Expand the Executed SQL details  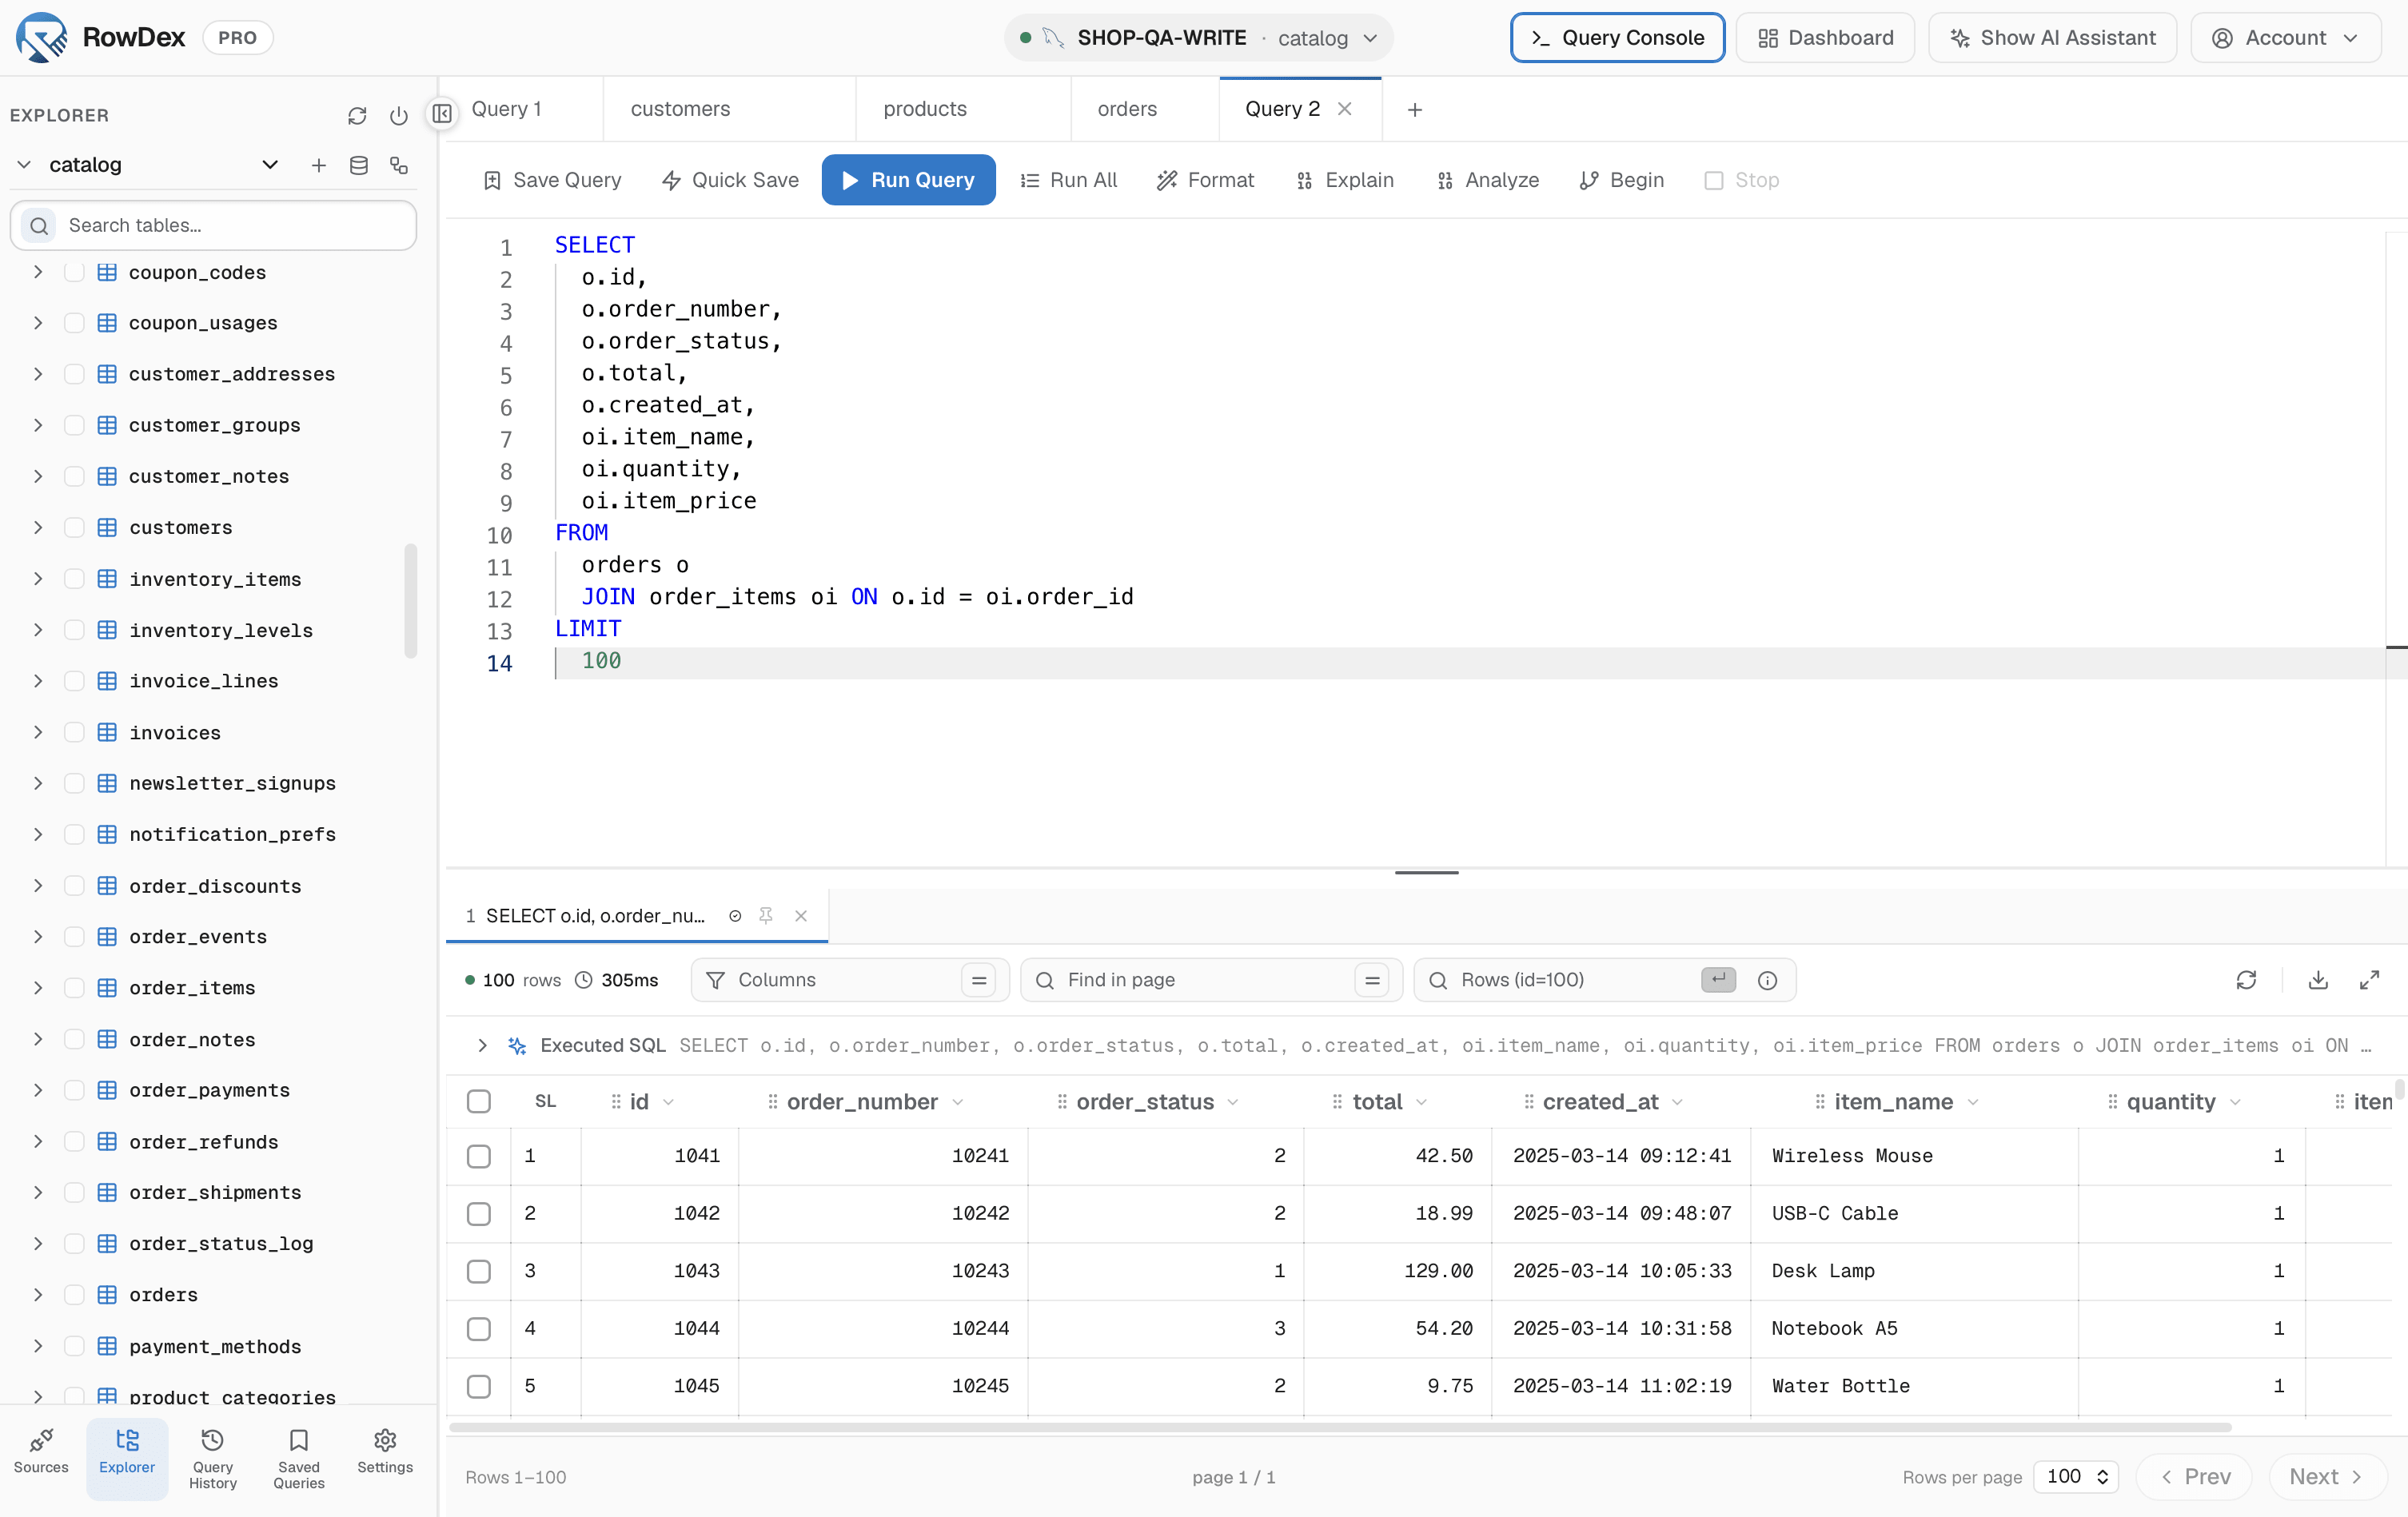(482, 1045)
